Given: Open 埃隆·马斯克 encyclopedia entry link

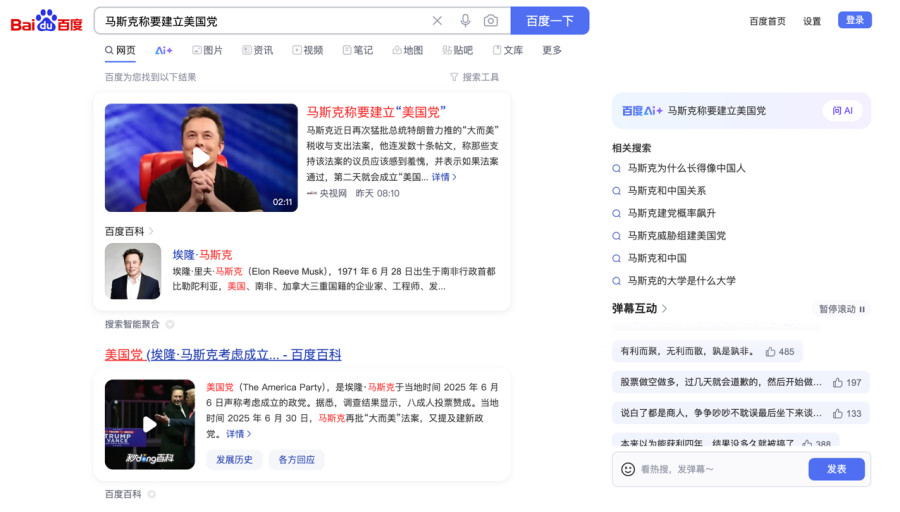Looking at the screenshot, I should (x=202, y=255).
